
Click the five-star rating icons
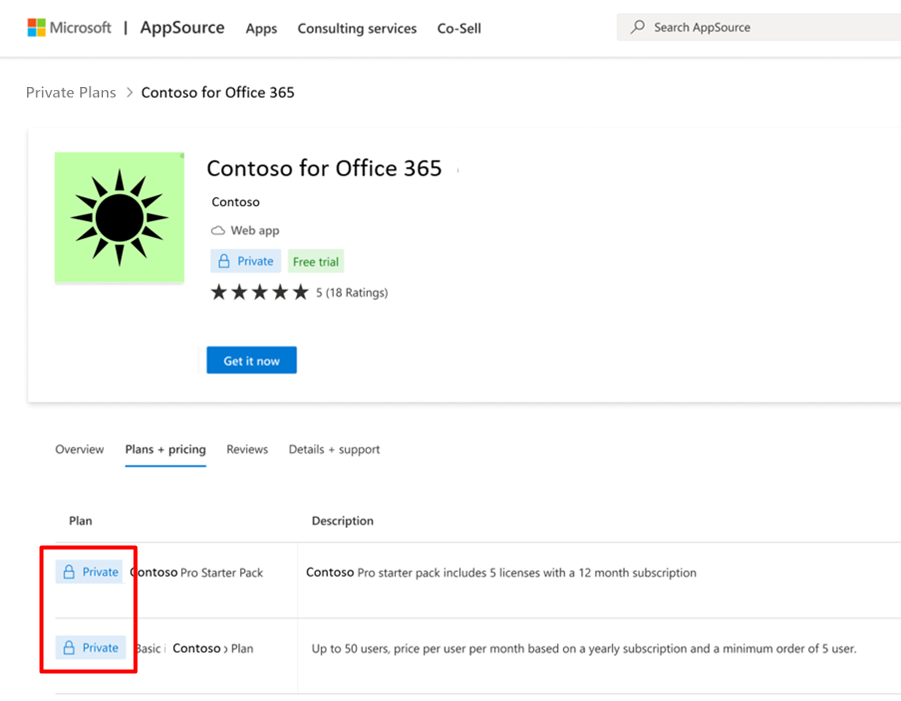click(x=260, y=292)
